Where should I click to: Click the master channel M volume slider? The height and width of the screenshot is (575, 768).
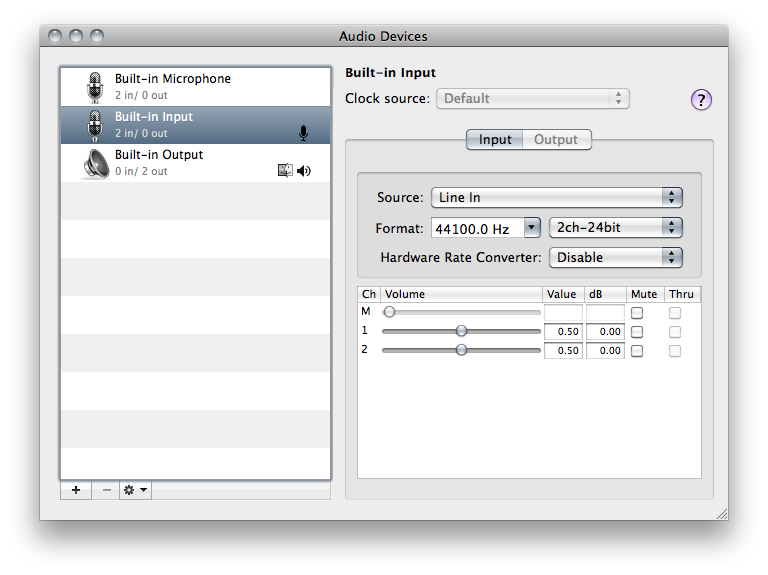point(461,312)
